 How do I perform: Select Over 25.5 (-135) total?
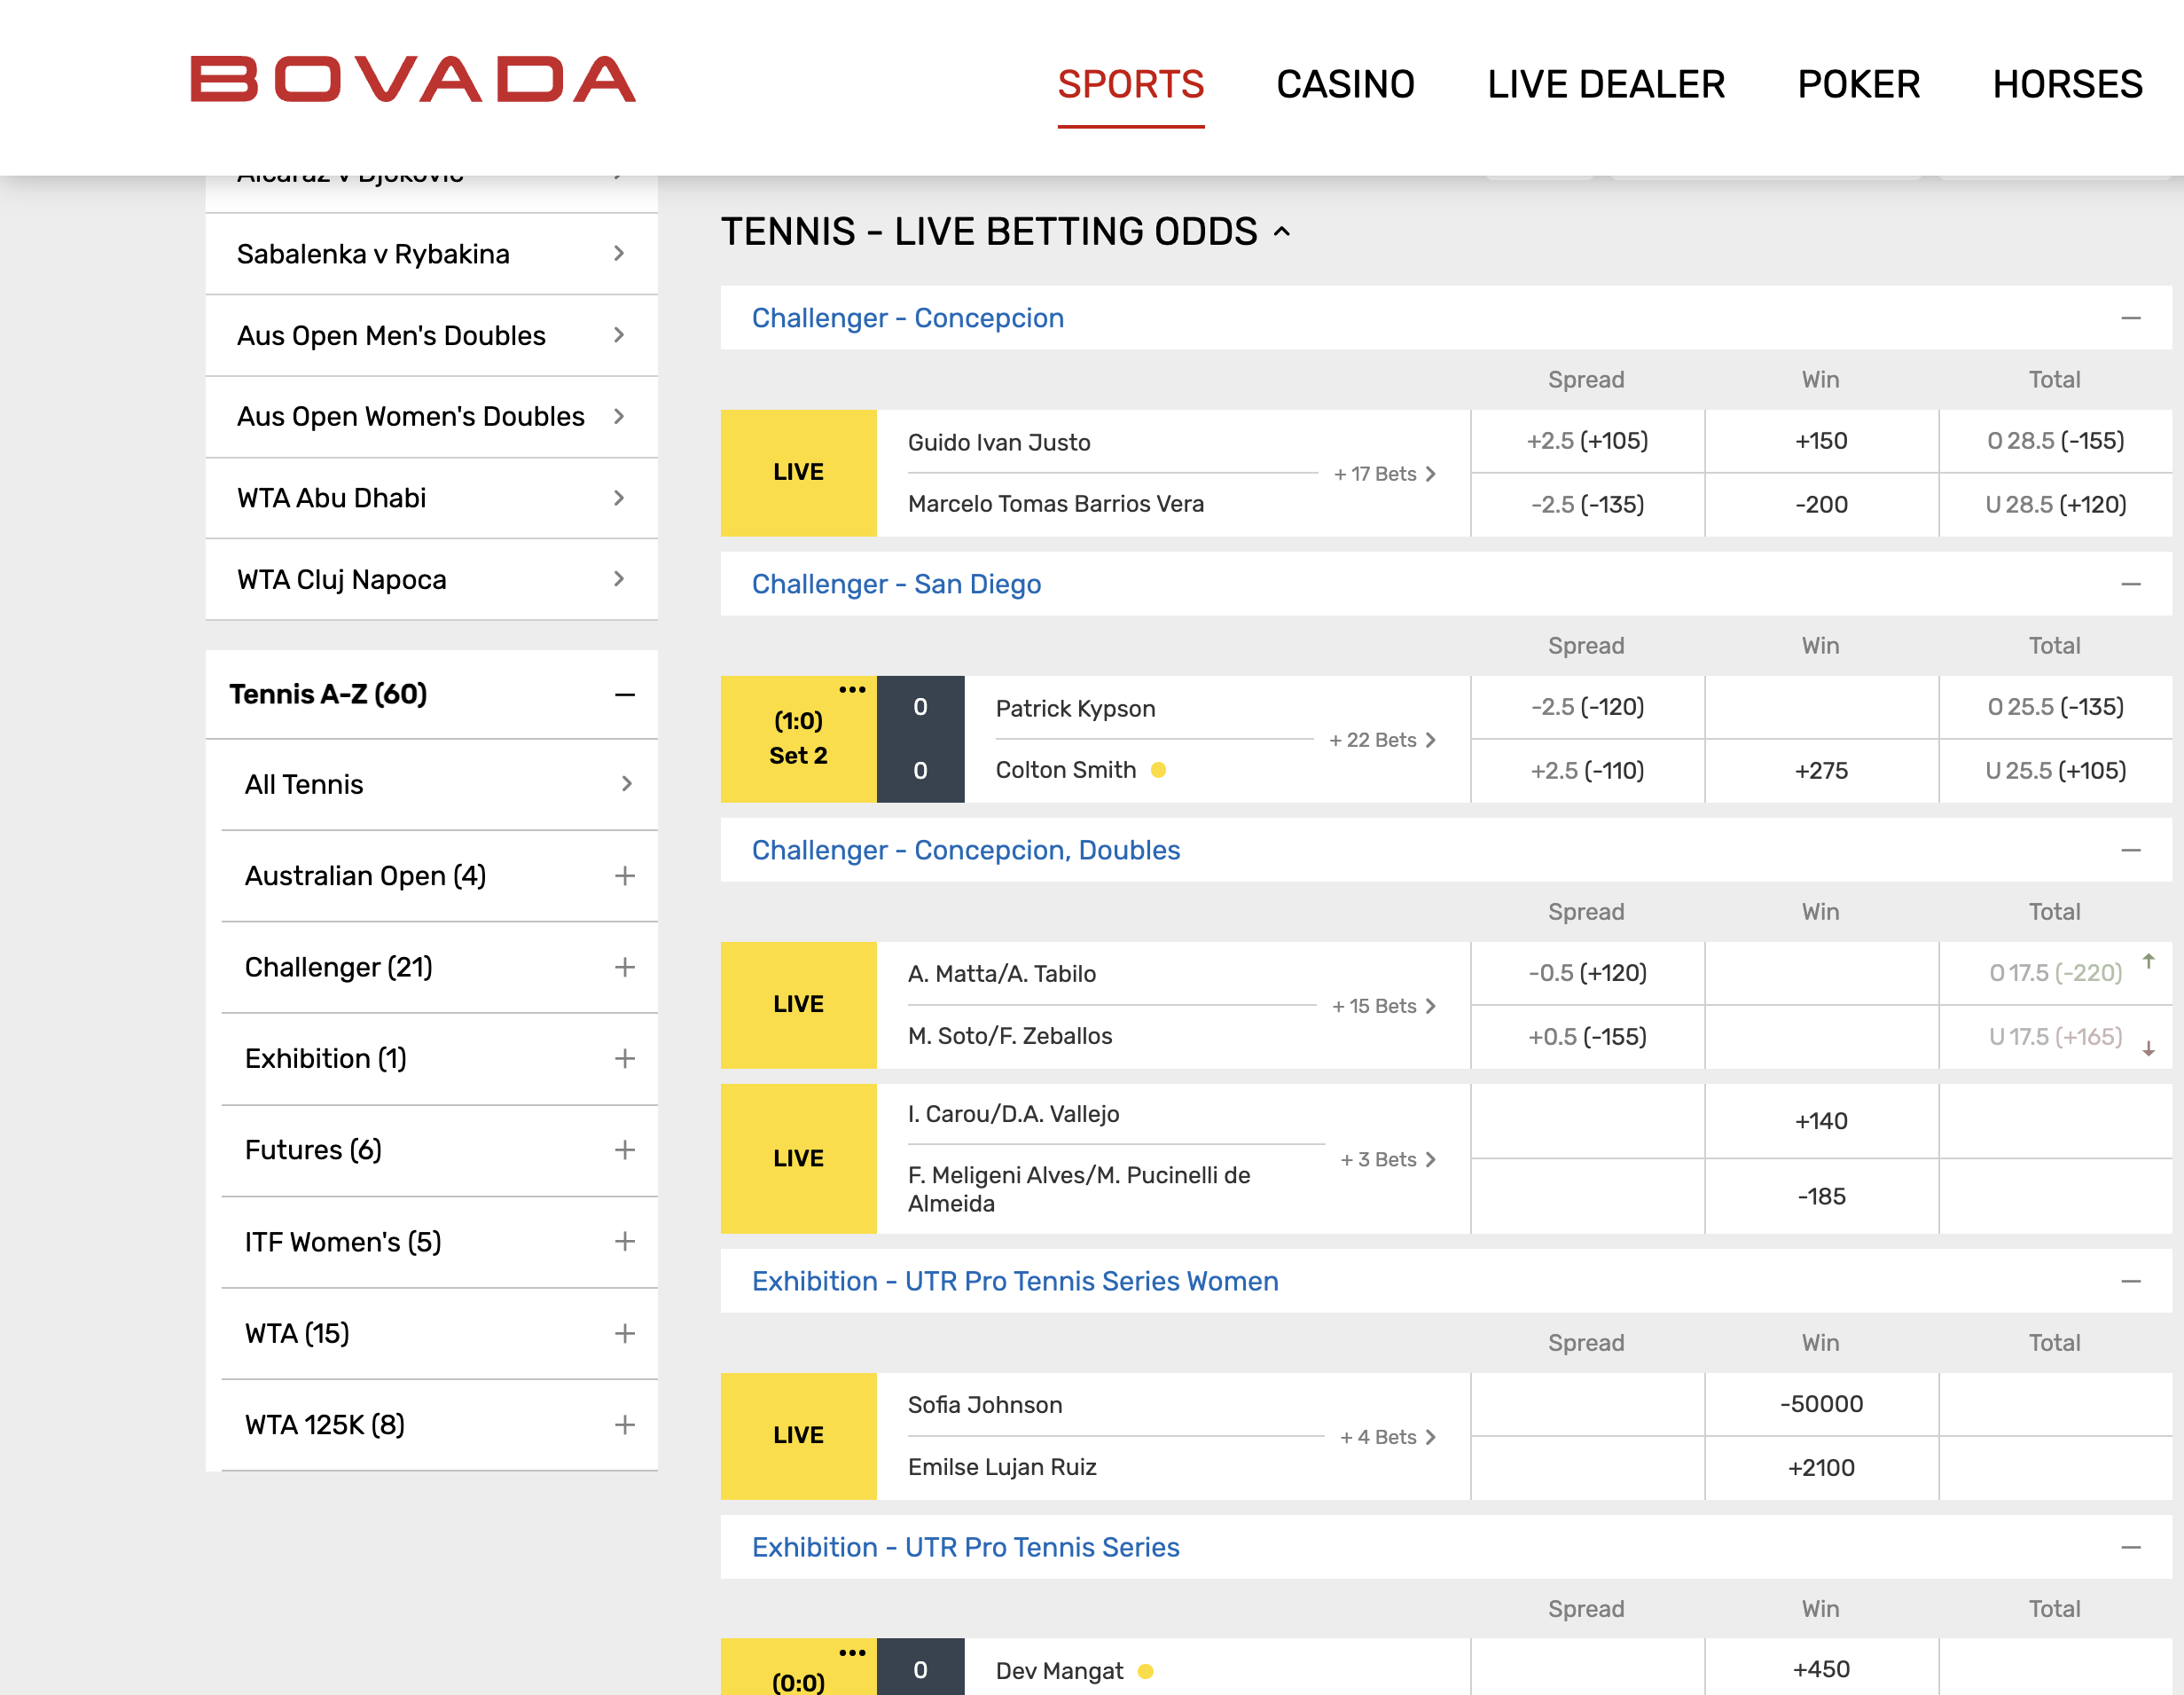pyautogui.click(x=2055, y=707)
